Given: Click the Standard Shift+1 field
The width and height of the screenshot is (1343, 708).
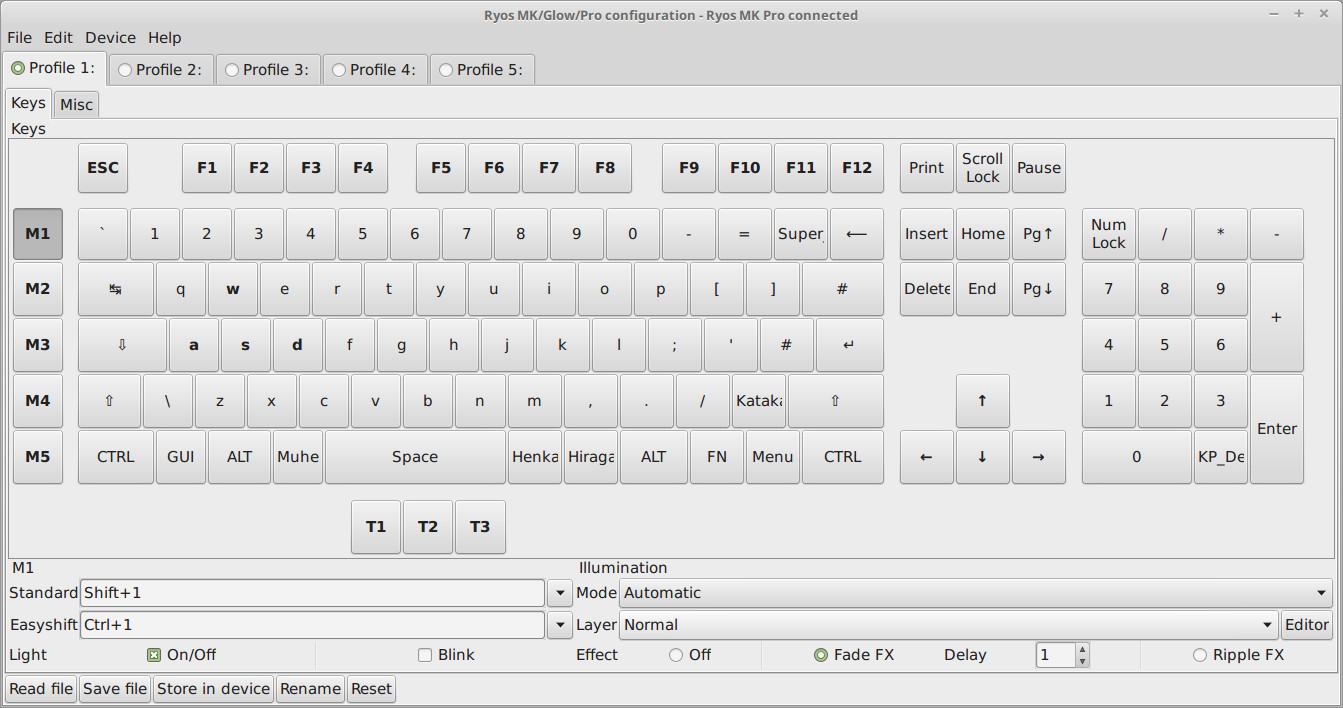Looking at the screenshot, I should [313, 593].
